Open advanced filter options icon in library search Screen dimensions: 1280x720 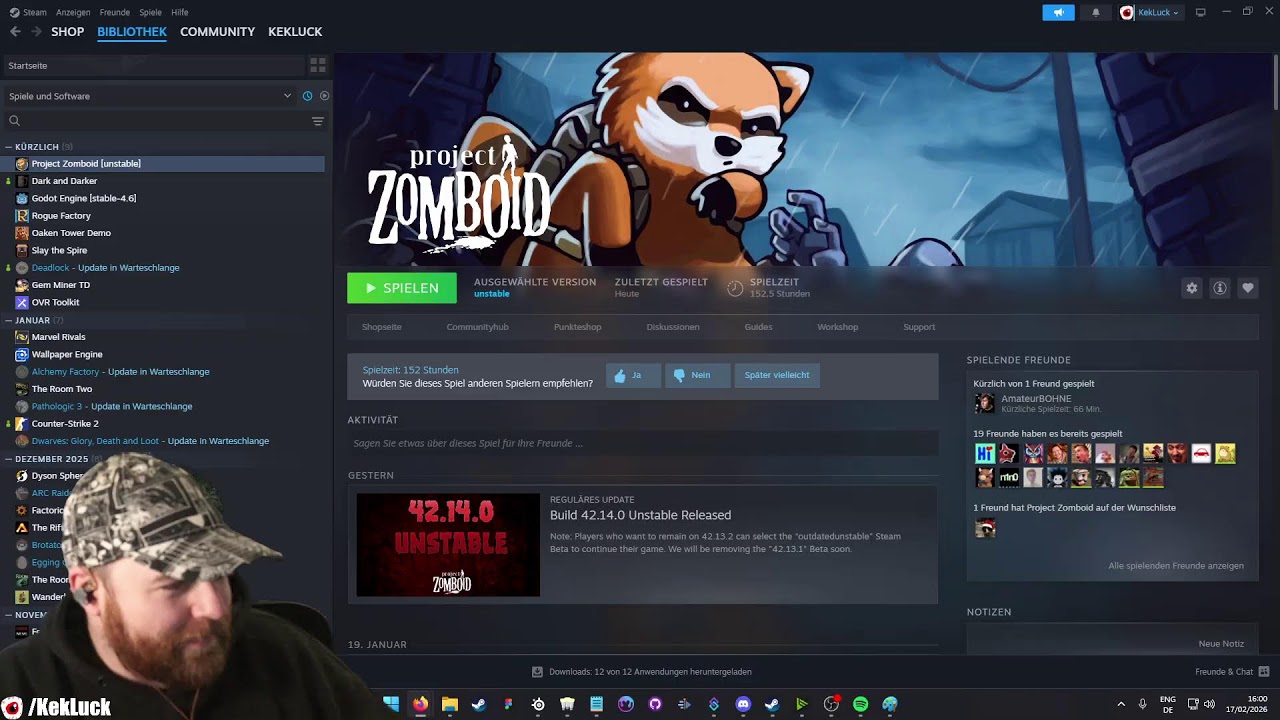(318, 121)
